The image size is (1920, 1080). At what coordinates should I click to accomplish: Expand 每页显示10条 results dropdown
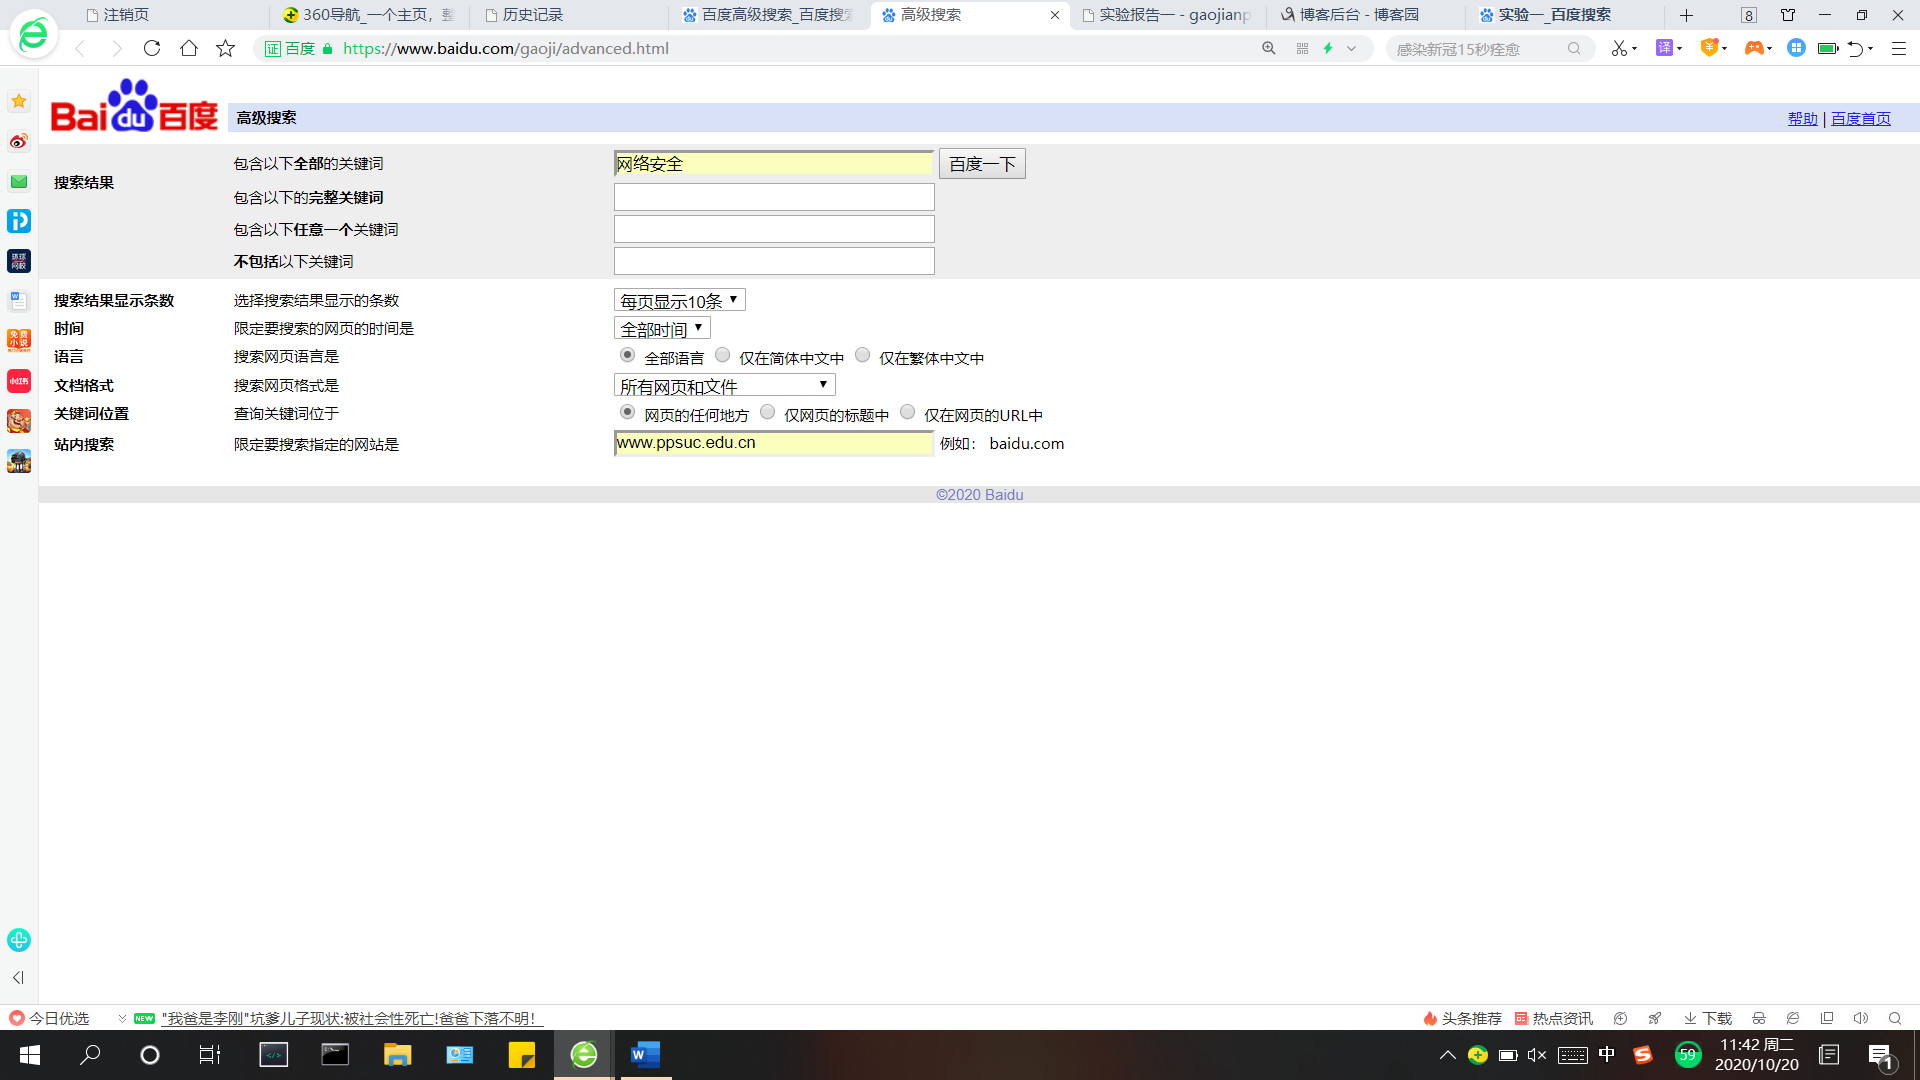pos(679,300)
